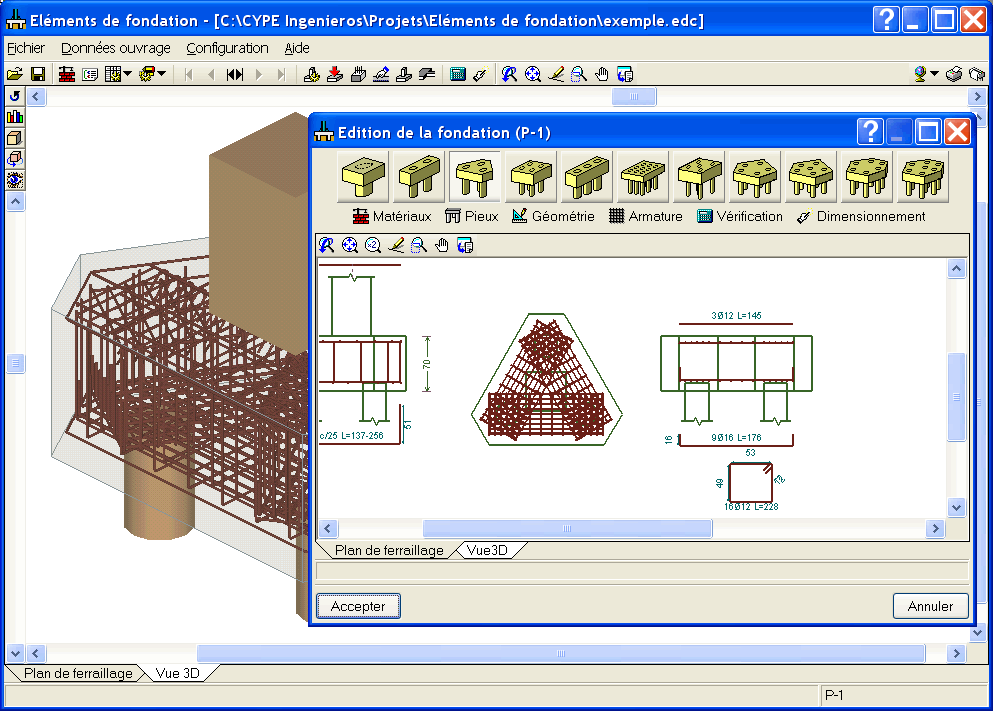Select the last pile cap type icon
This screenshot has height=711, width=993.
click(x=923, y=177)
